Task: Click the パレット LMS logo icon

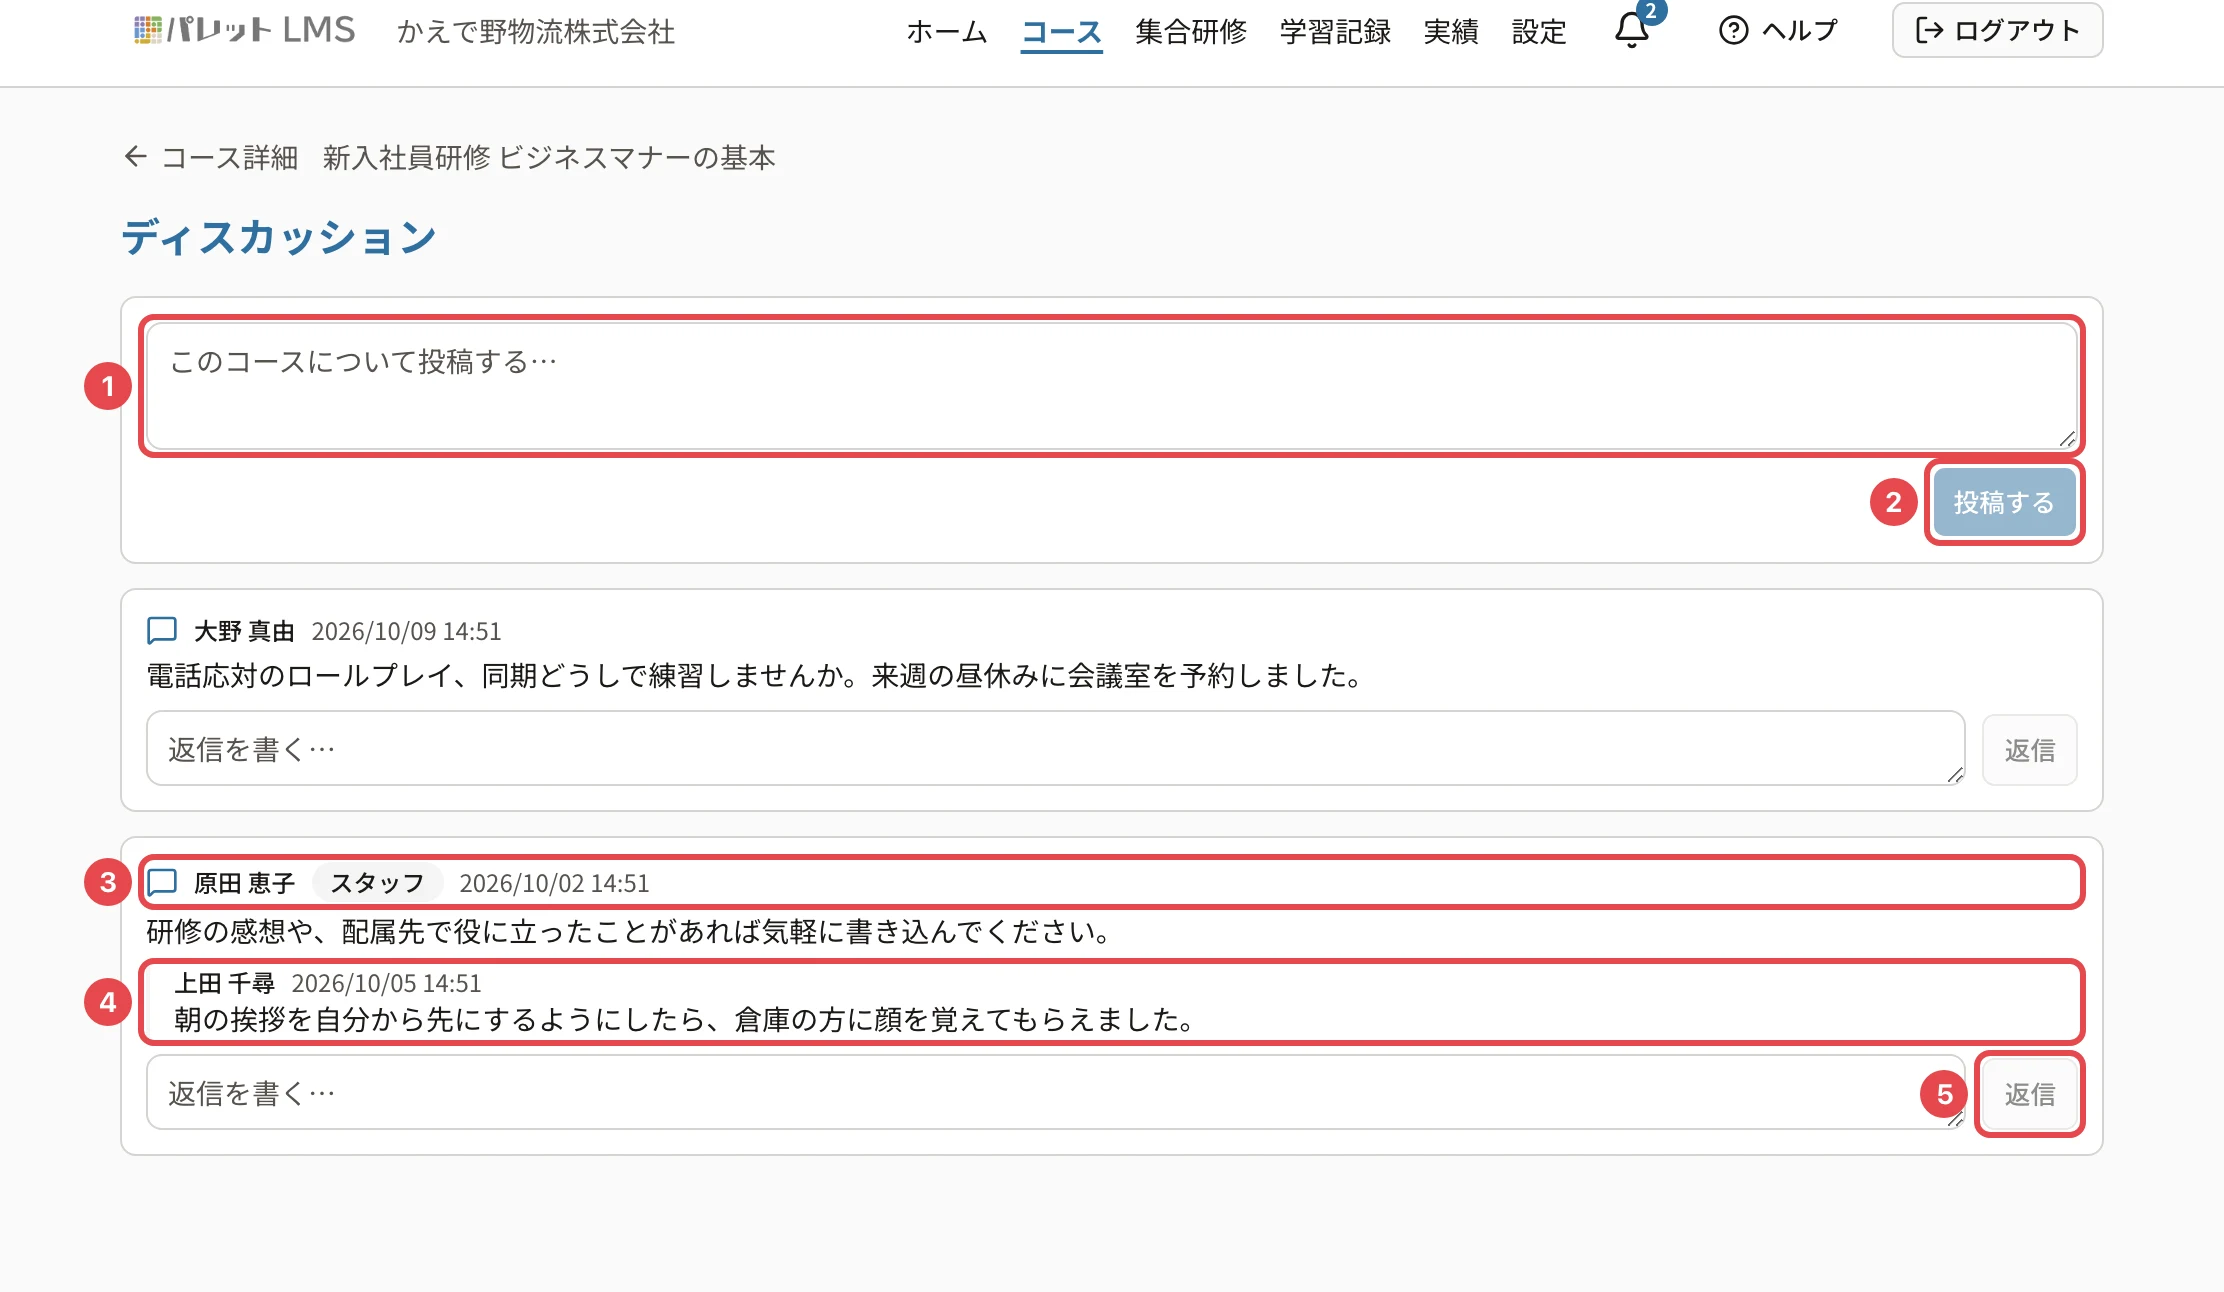Action: (x=147, y=30)
